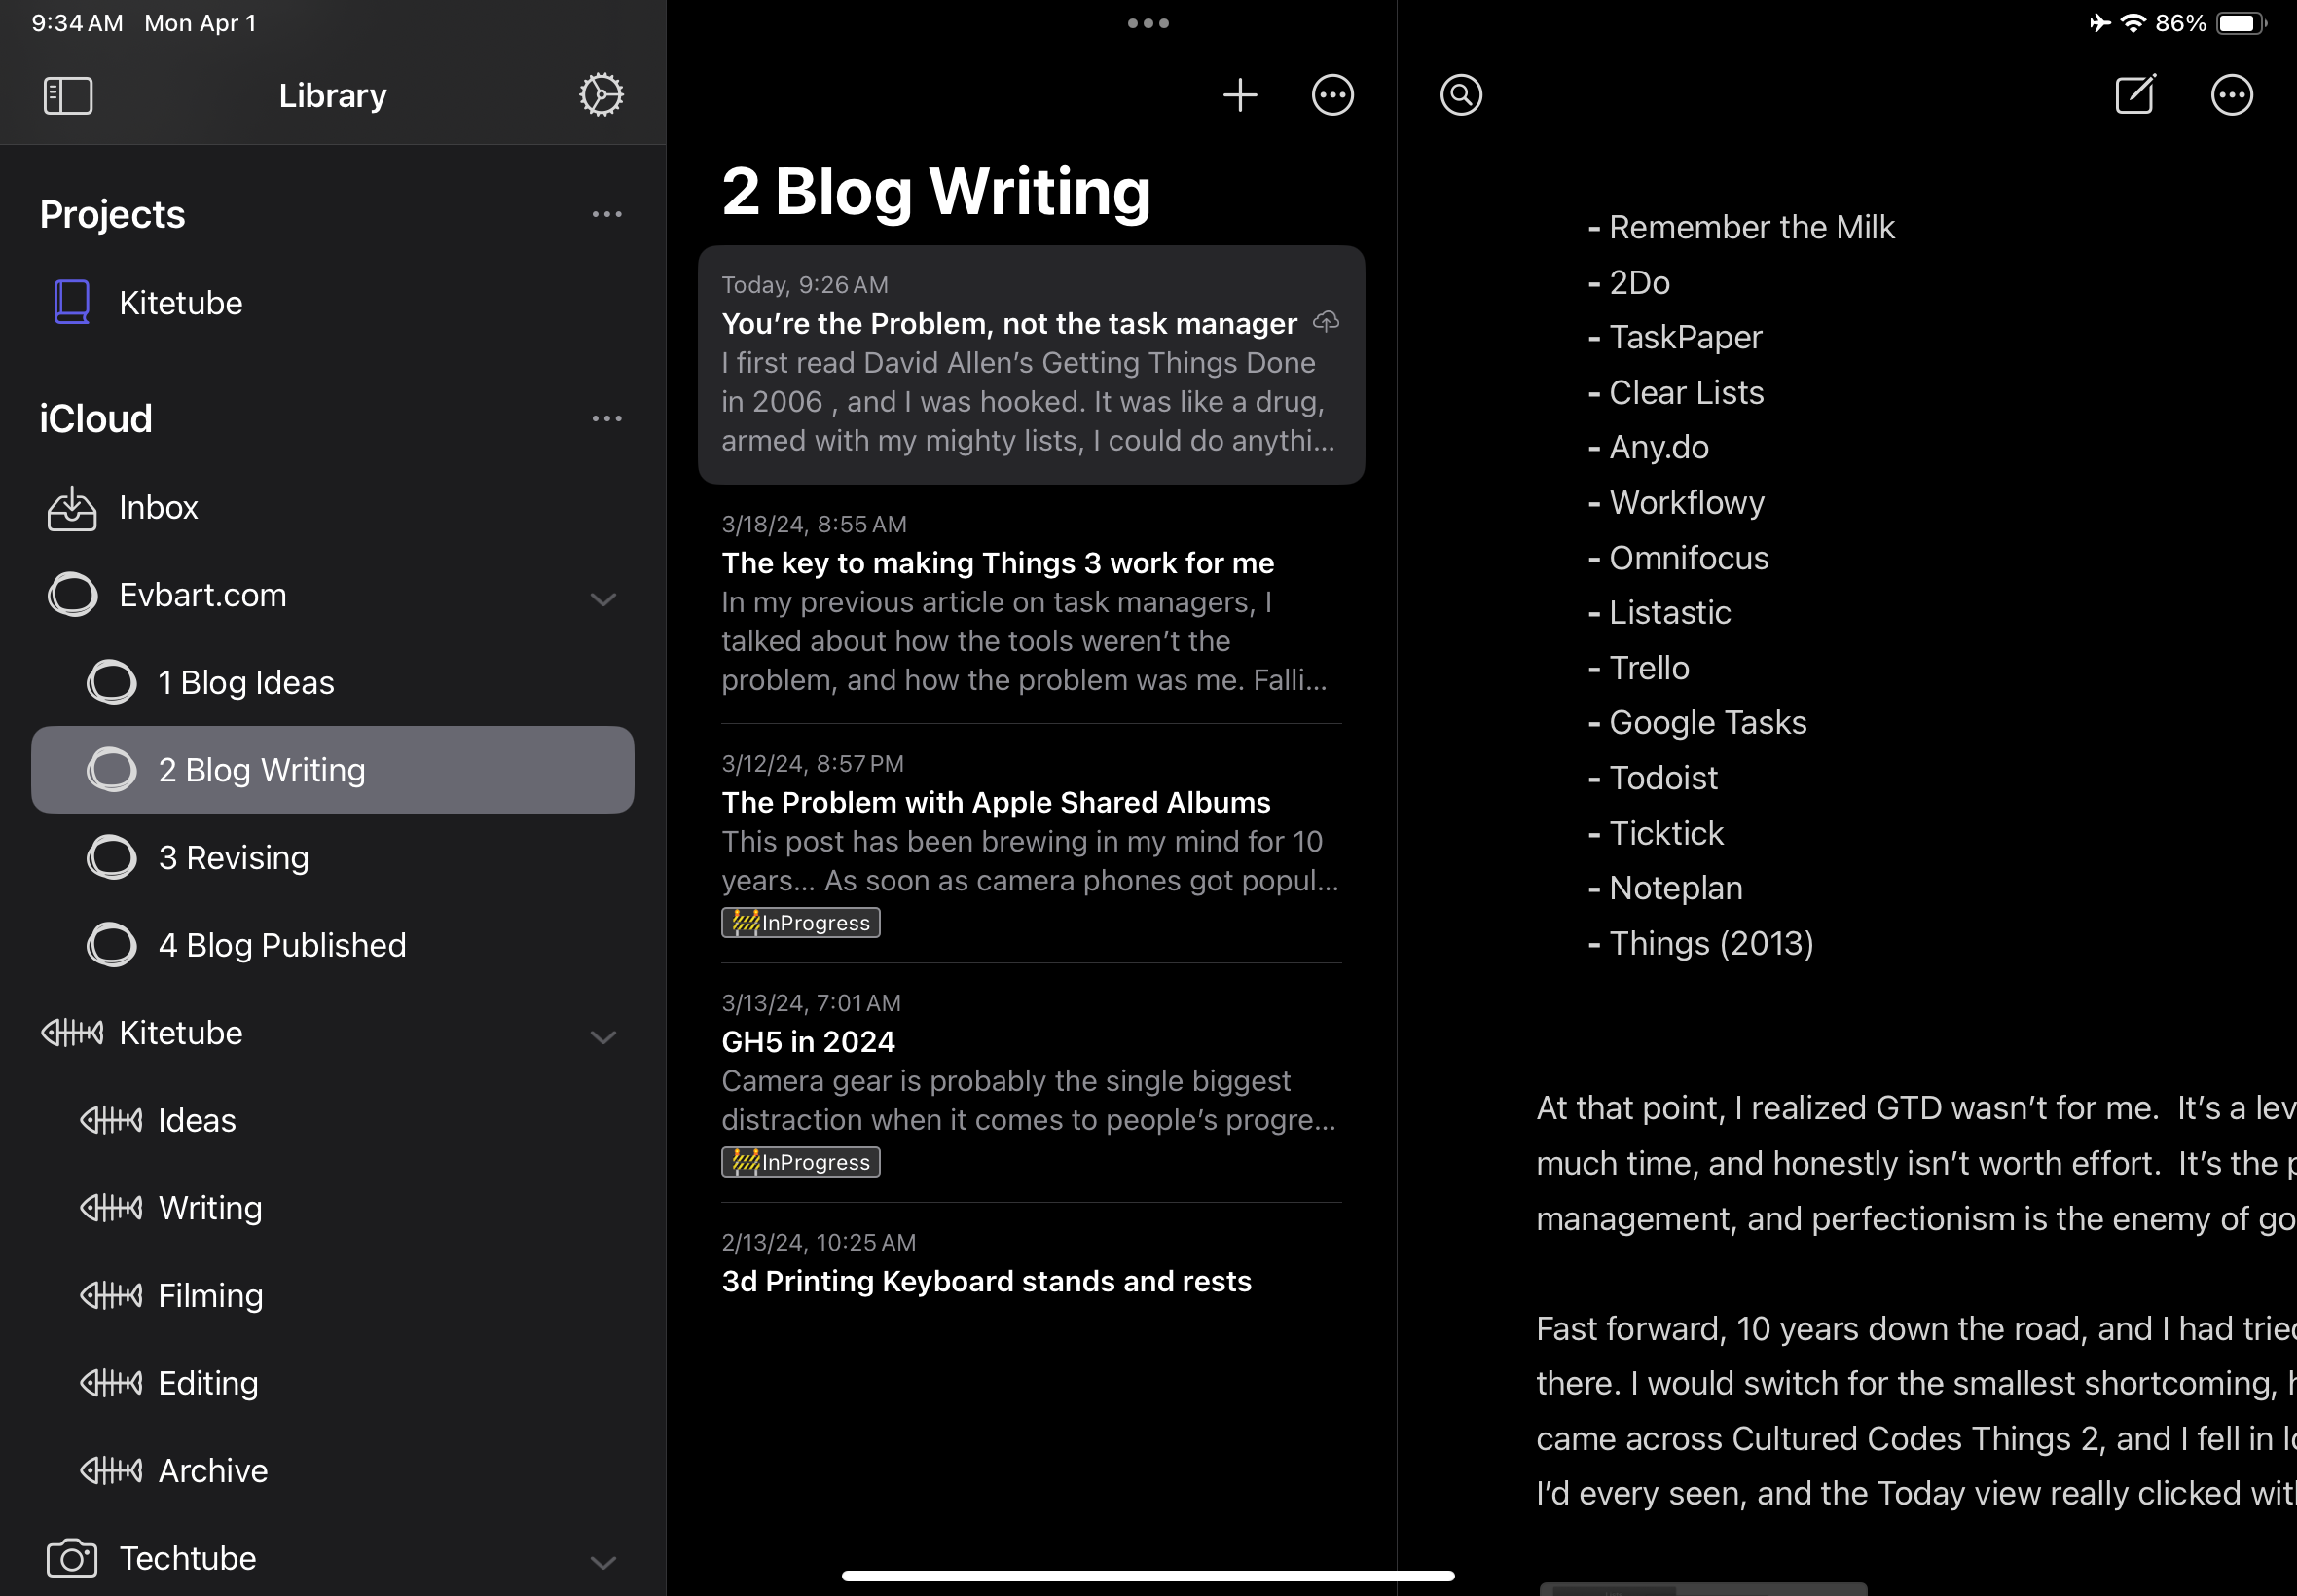
Task: Collapse the Evbart.com group
Action: pos(603,599)
